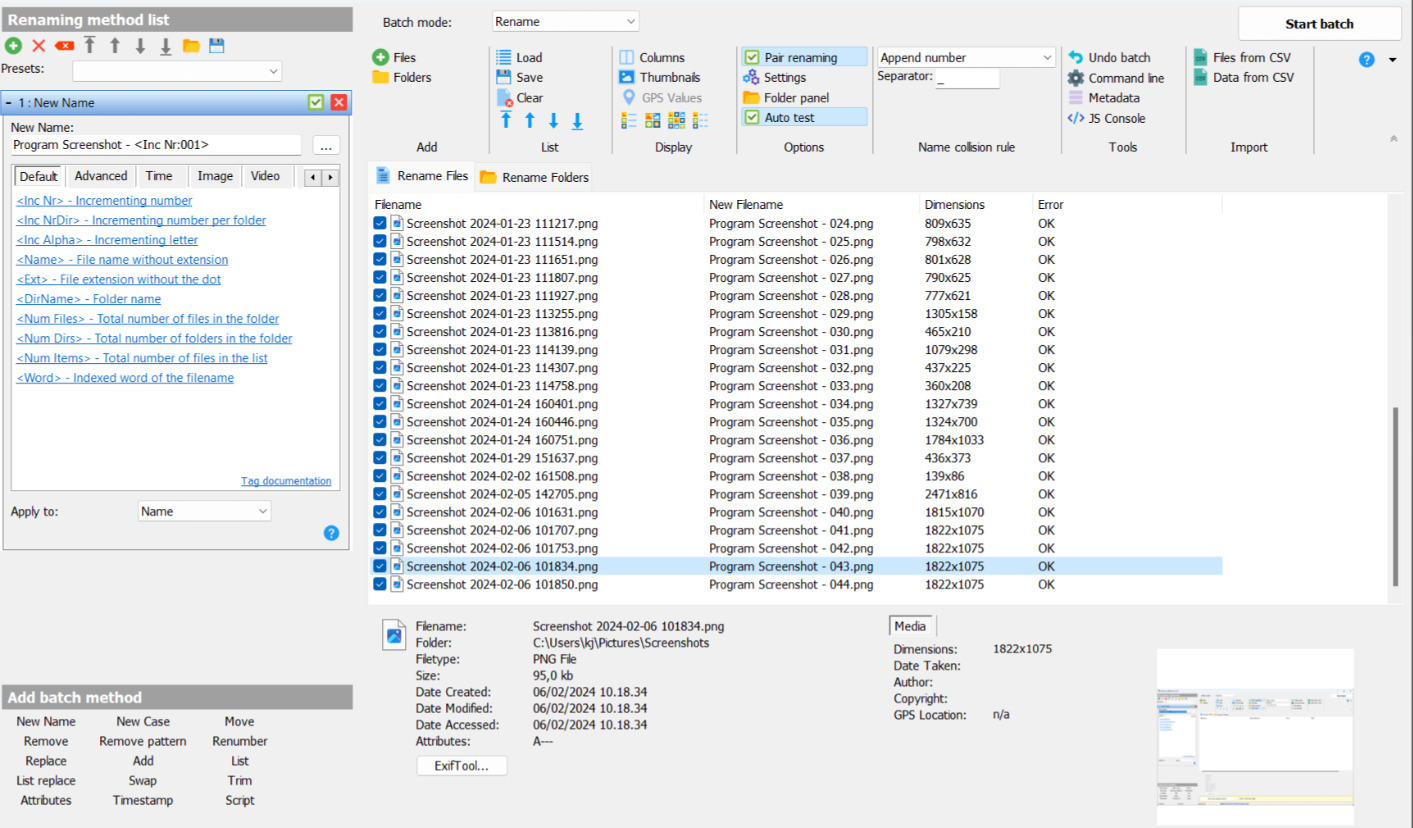Save the current file list

(x=519, y=77)
